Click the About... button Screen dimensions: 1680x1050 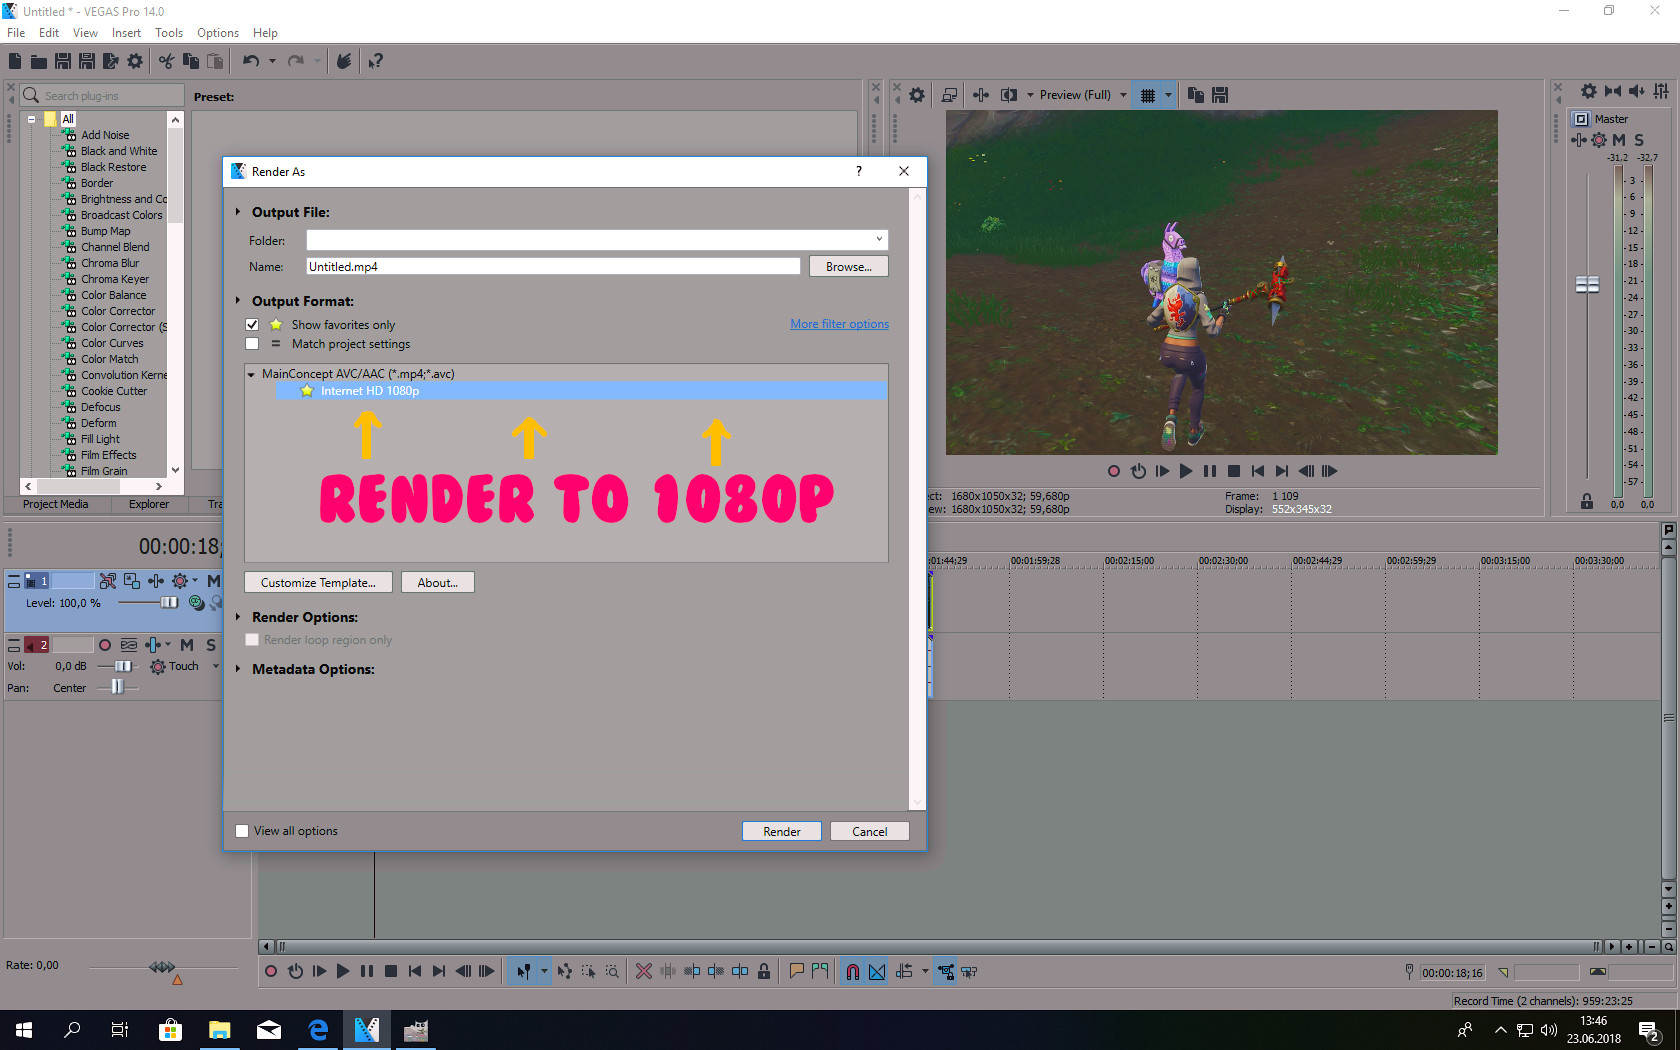pos(438,583)
